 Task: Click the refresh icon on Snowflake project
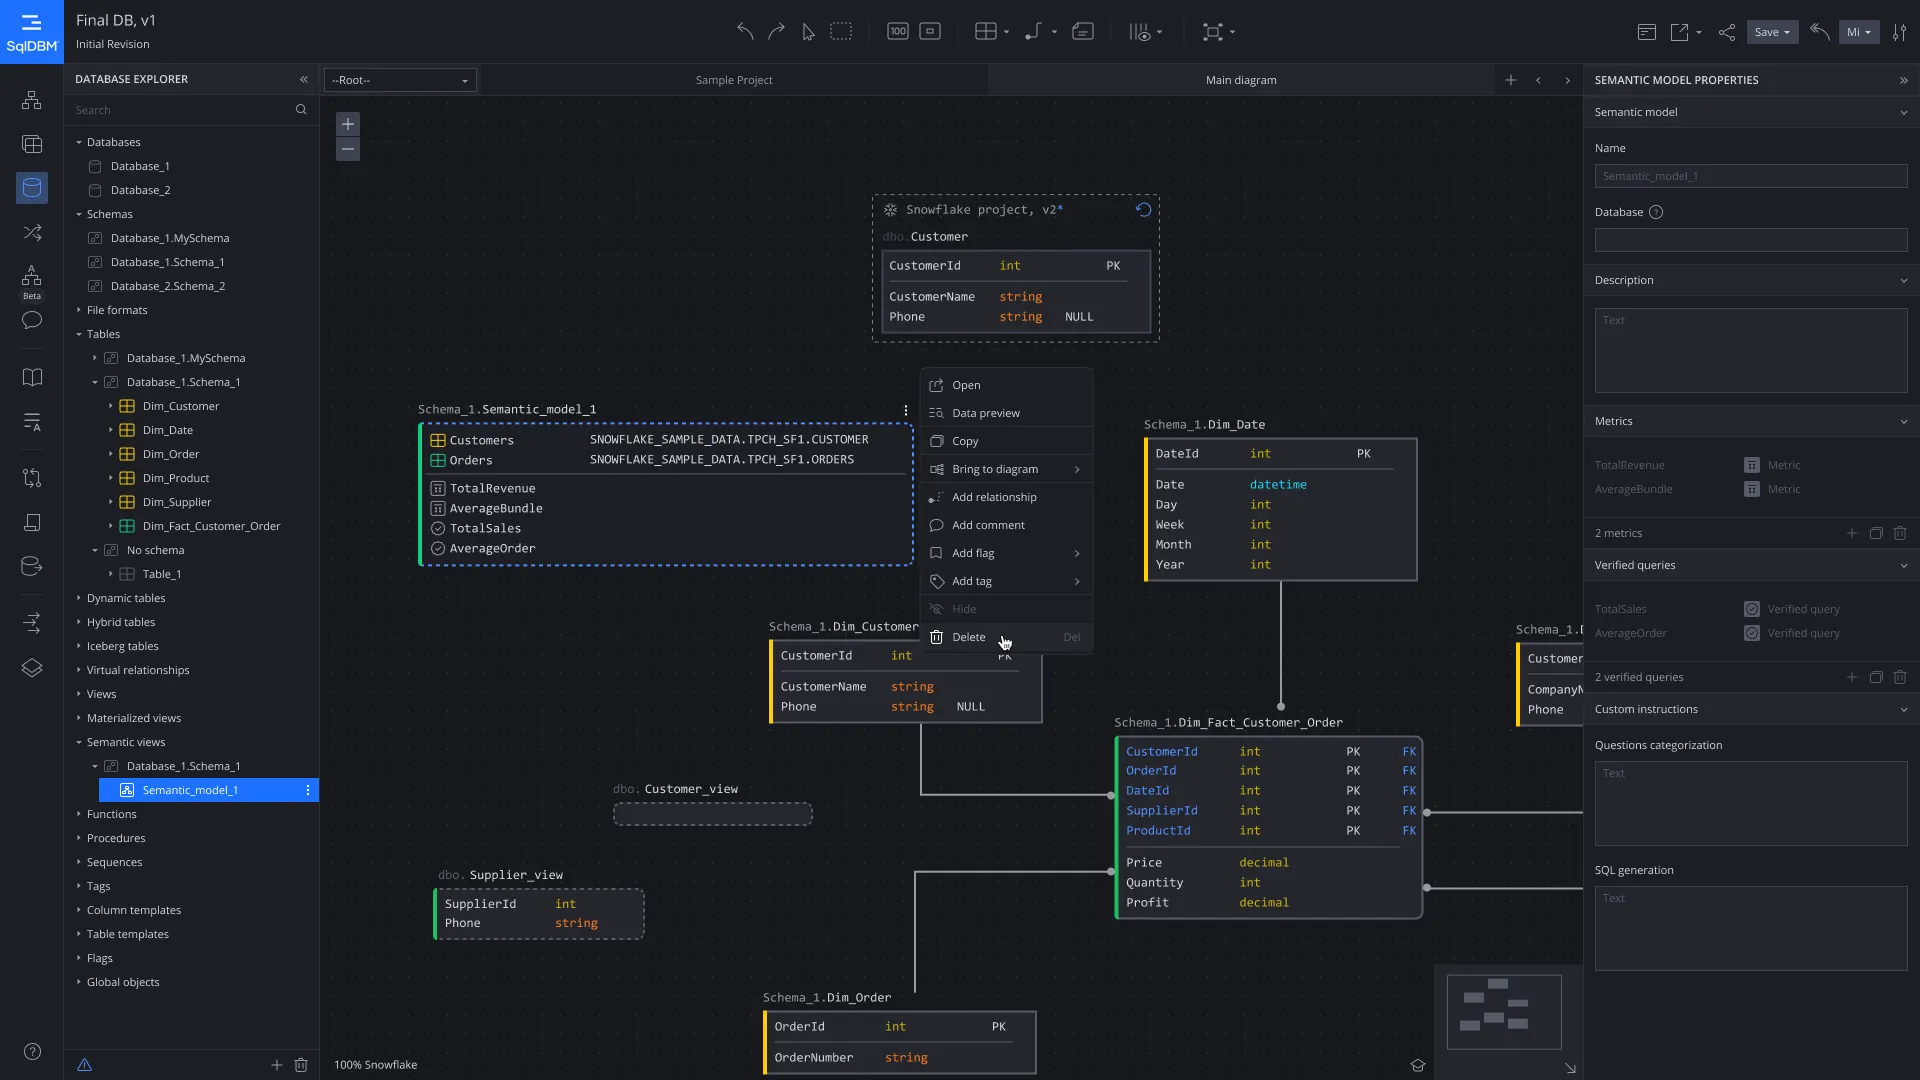click(1143, 210)
